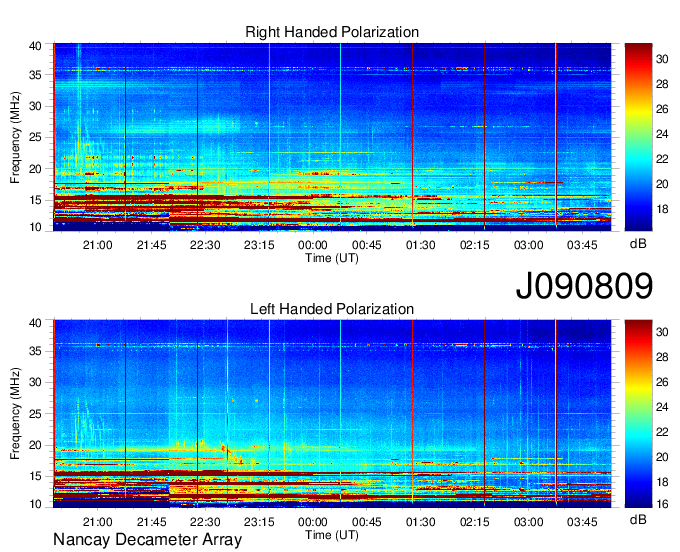The width and height of the screenshot is (680, 552).
Task: Click 01:30 time tick in Left Handed plot
Action: 421,522
